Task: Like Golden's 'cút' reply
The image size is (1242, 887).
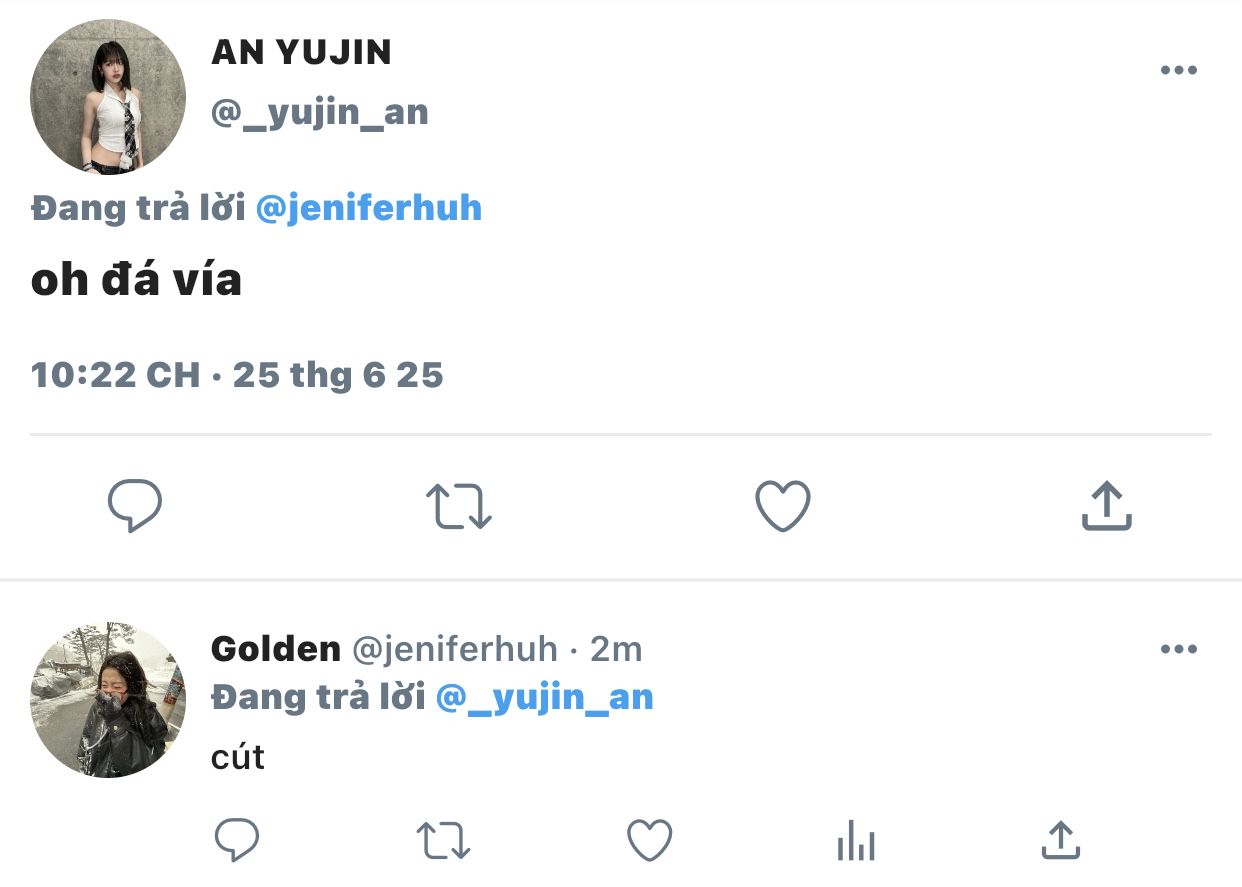Action: (x=649, y=840)
